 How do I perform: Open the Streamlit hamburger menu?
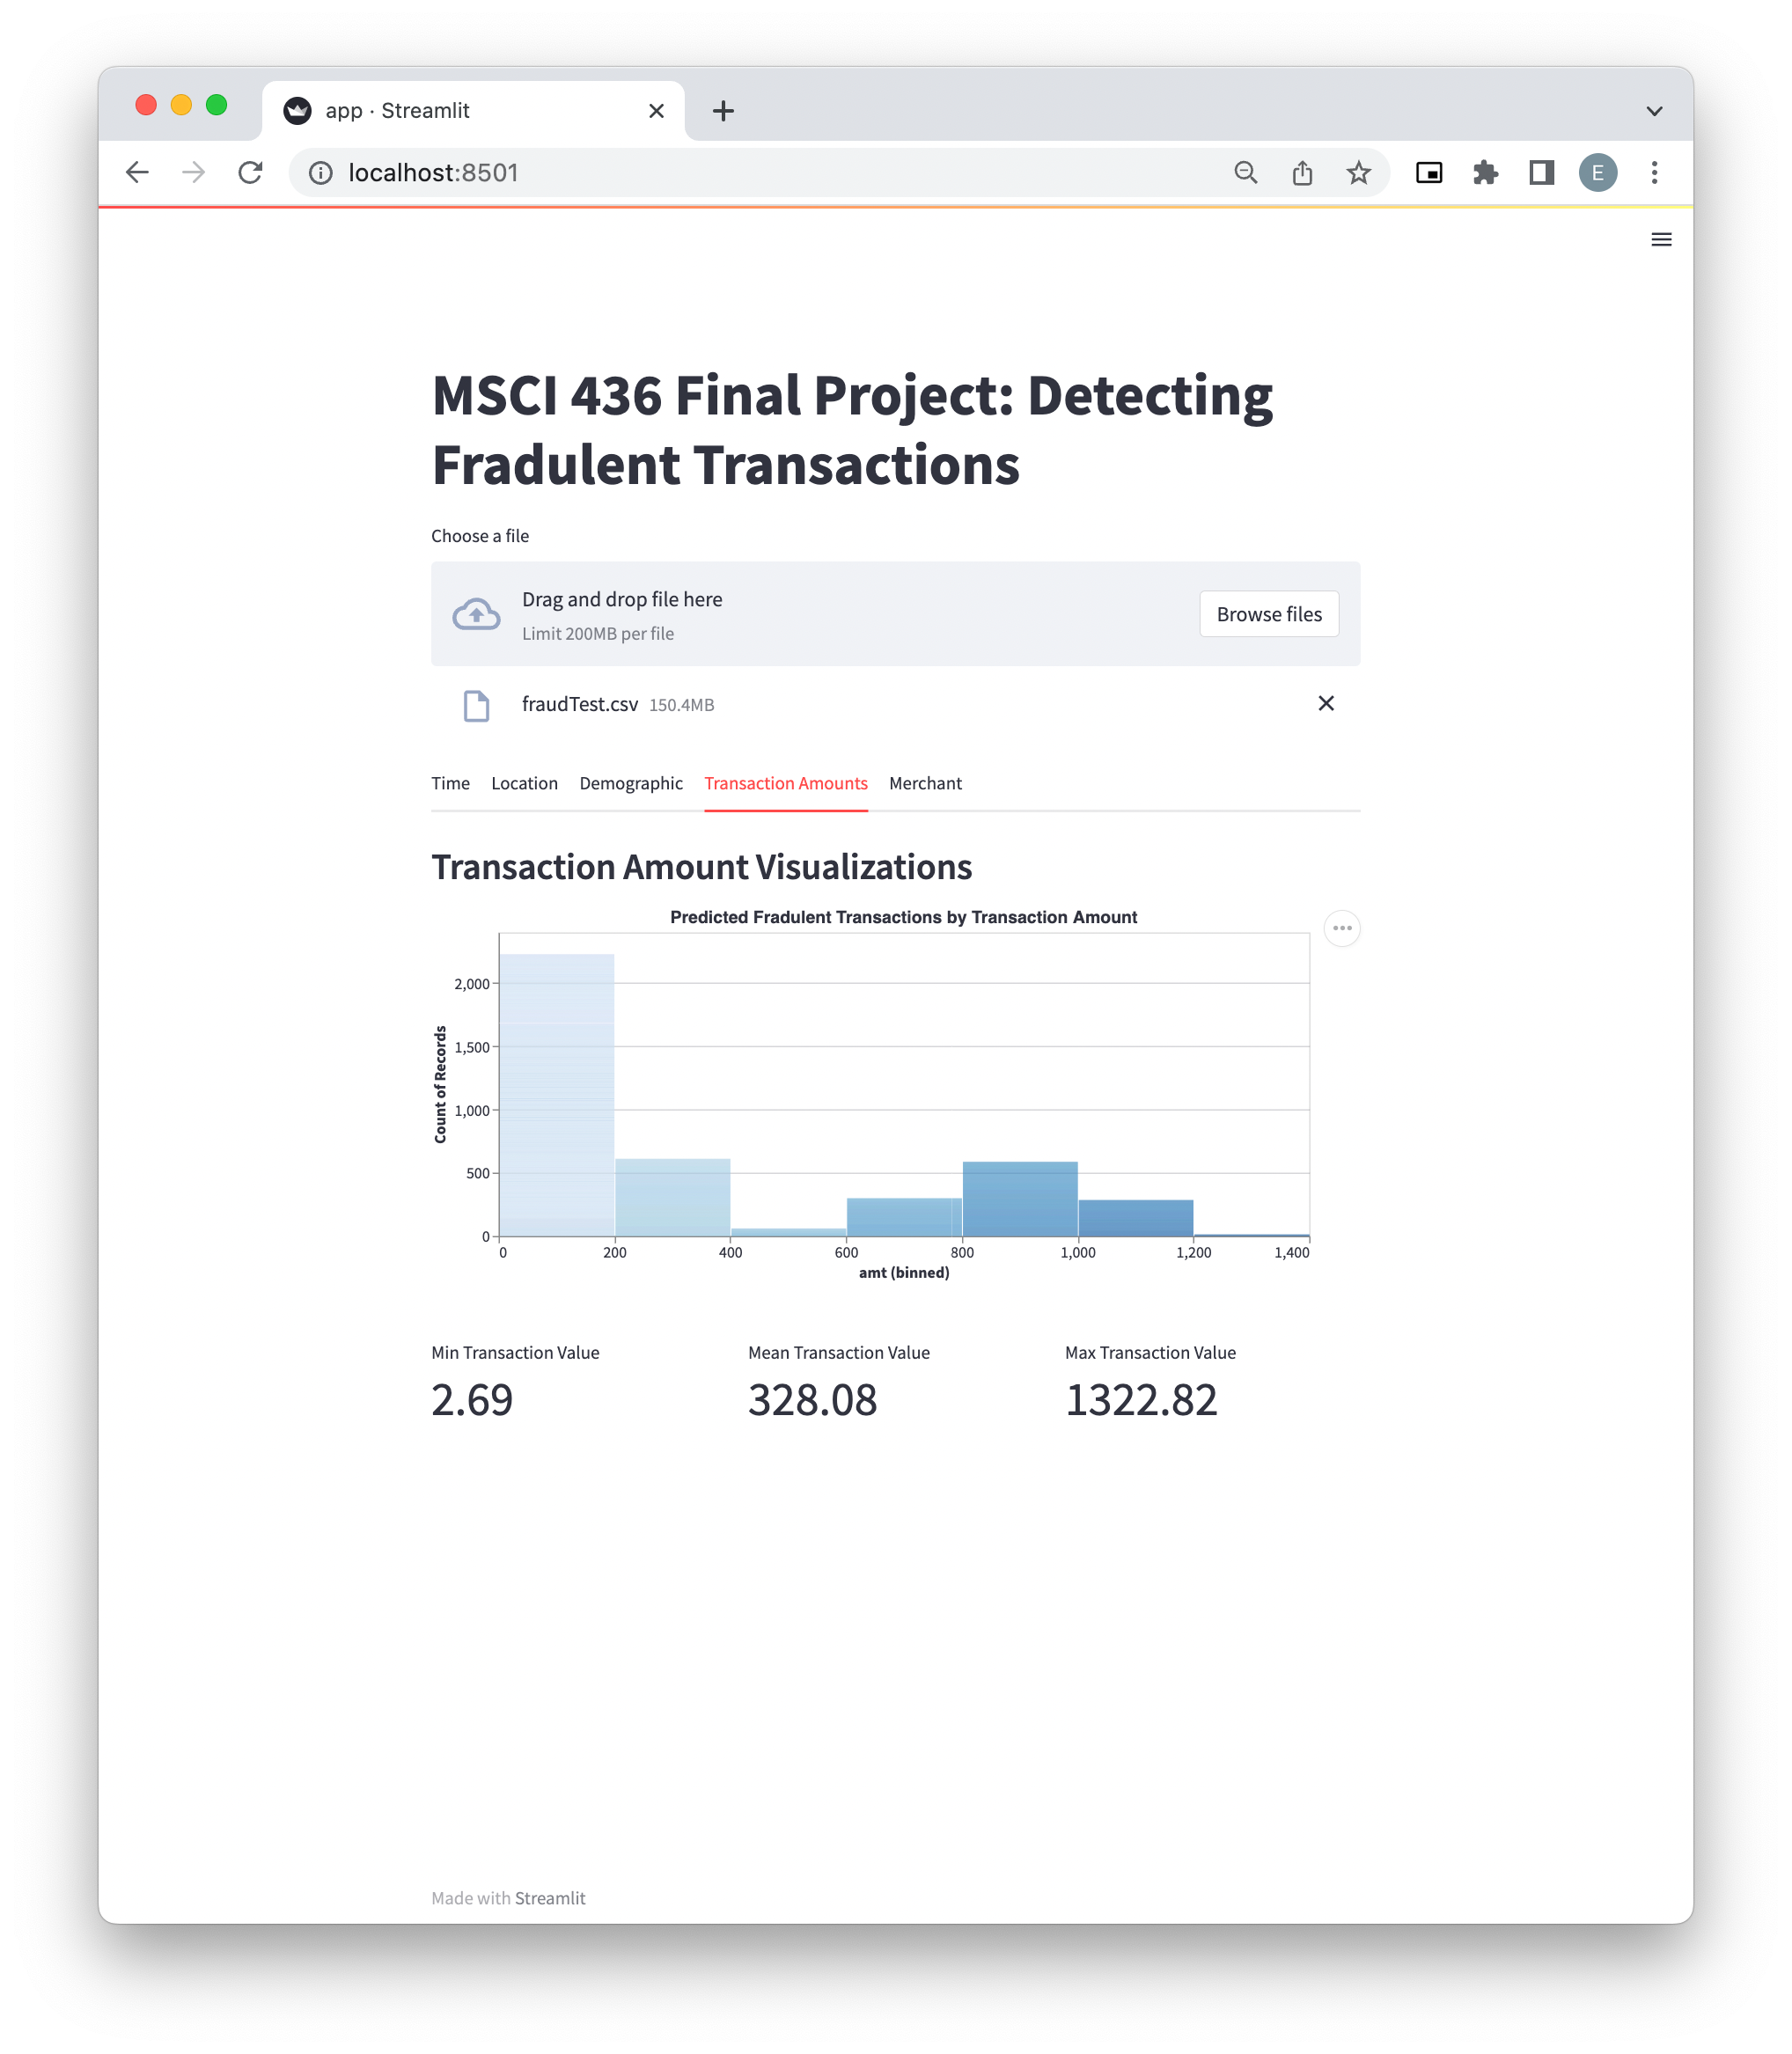click(1662, 239)
